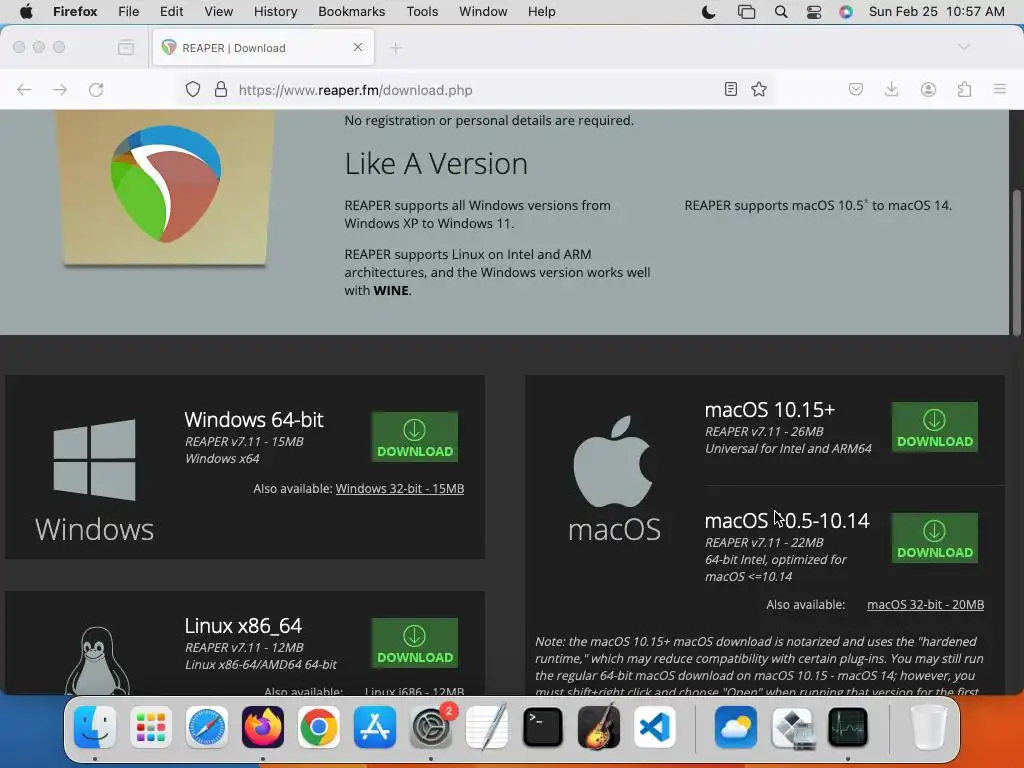This screenshot has width=1024, height=768.
Task: Open the History menu
Action: (x=275, y=11)
